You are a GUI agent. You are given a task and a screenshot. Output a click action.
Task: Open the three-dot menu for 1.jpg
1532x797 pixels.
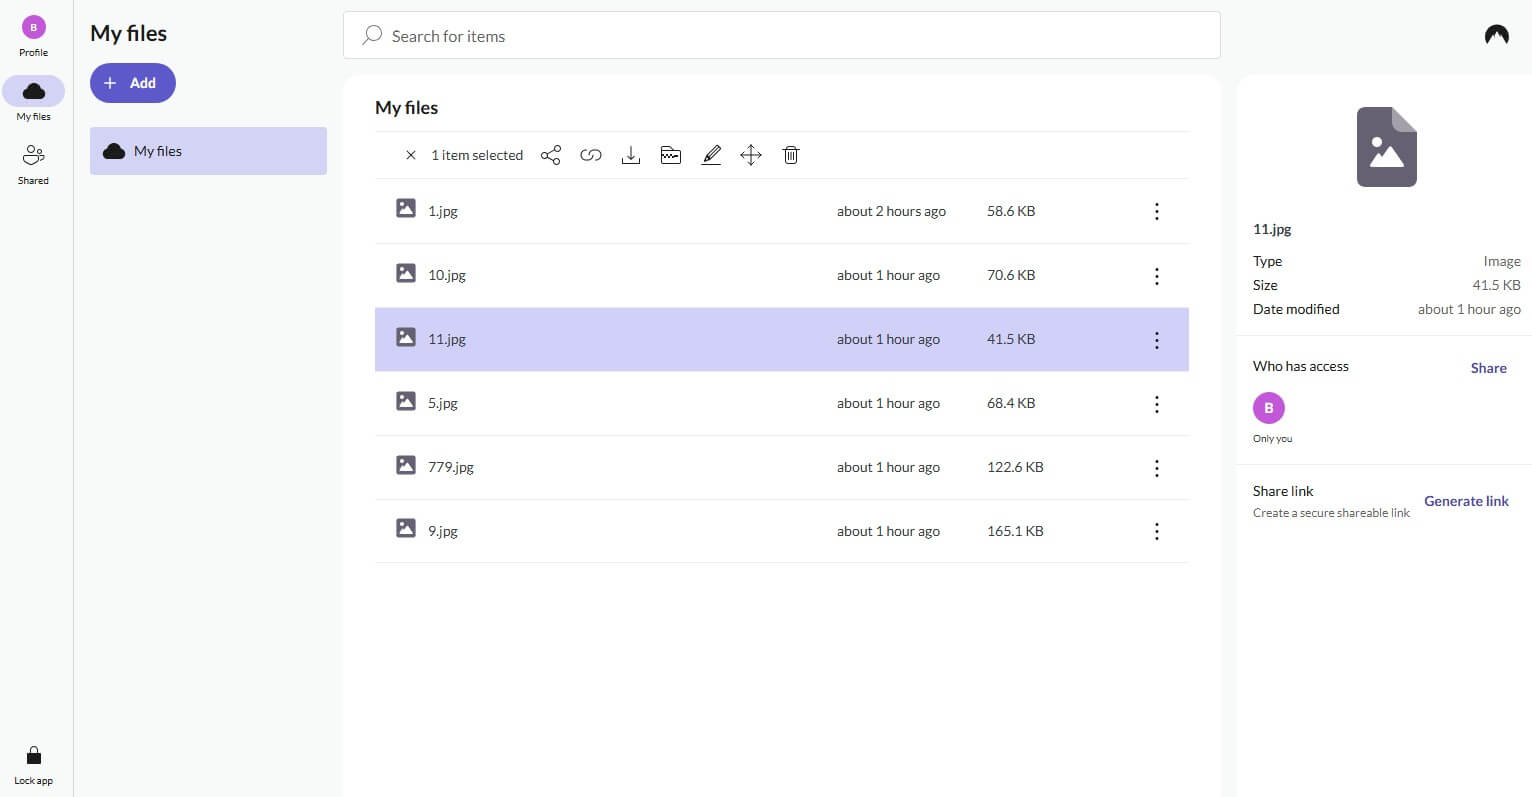coord(1157,211)
